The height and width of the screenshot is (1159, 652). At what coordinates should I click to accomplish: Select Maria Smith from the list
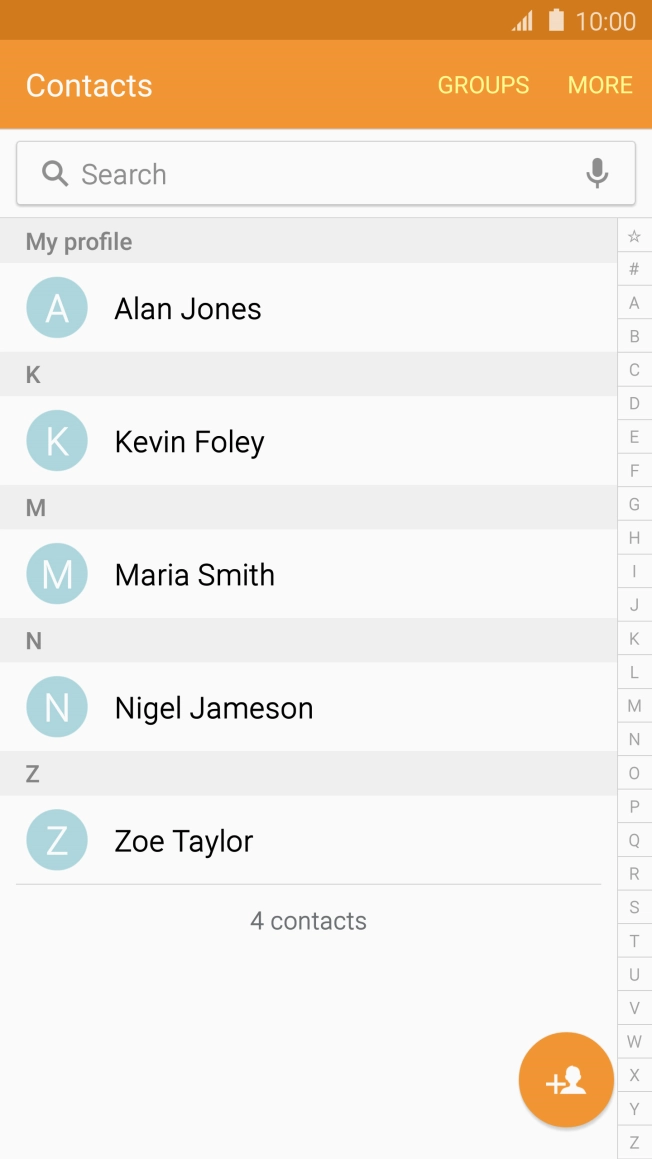coord(195,575)
